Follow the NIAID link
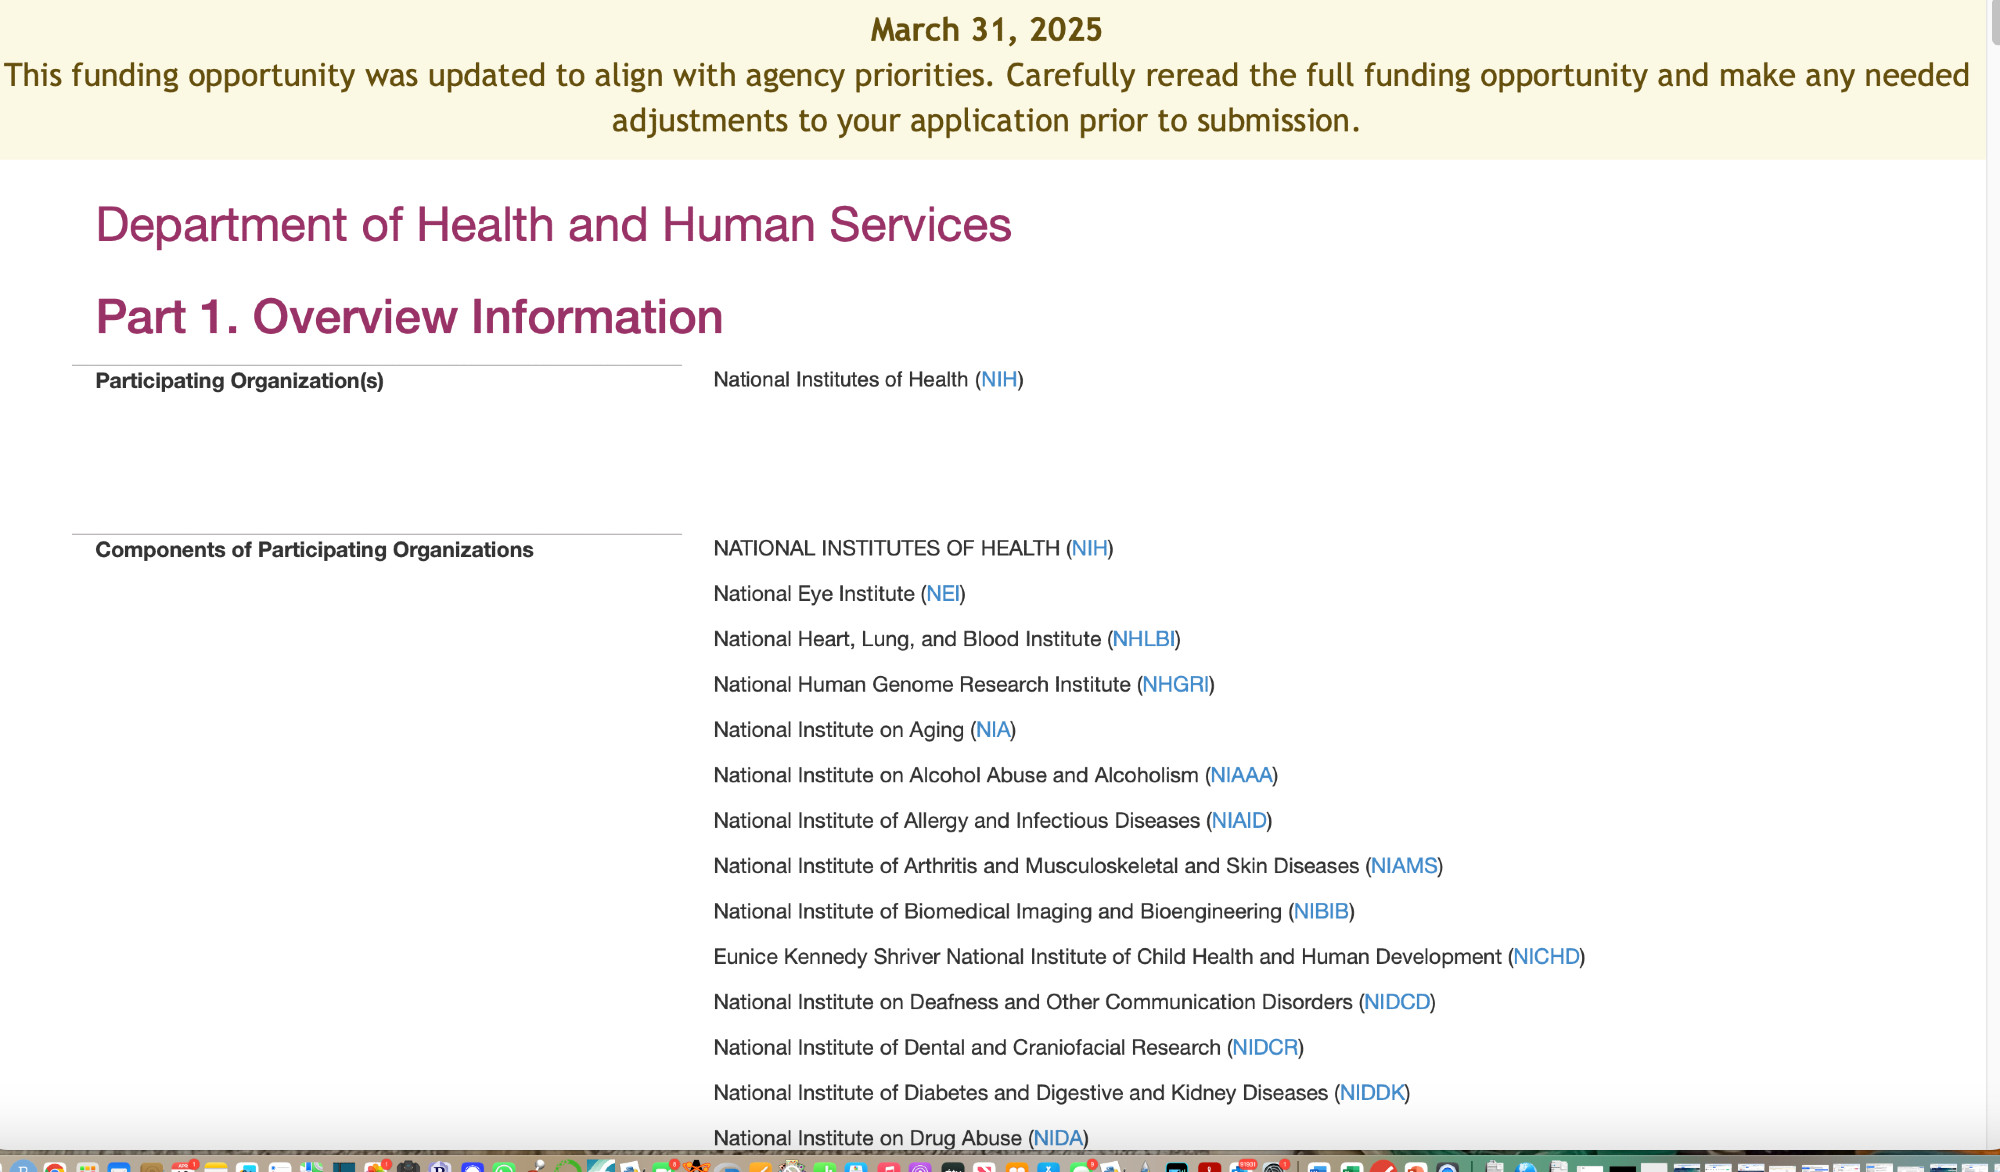Screen dimensions: 2000x1172 click(1239, 821)
